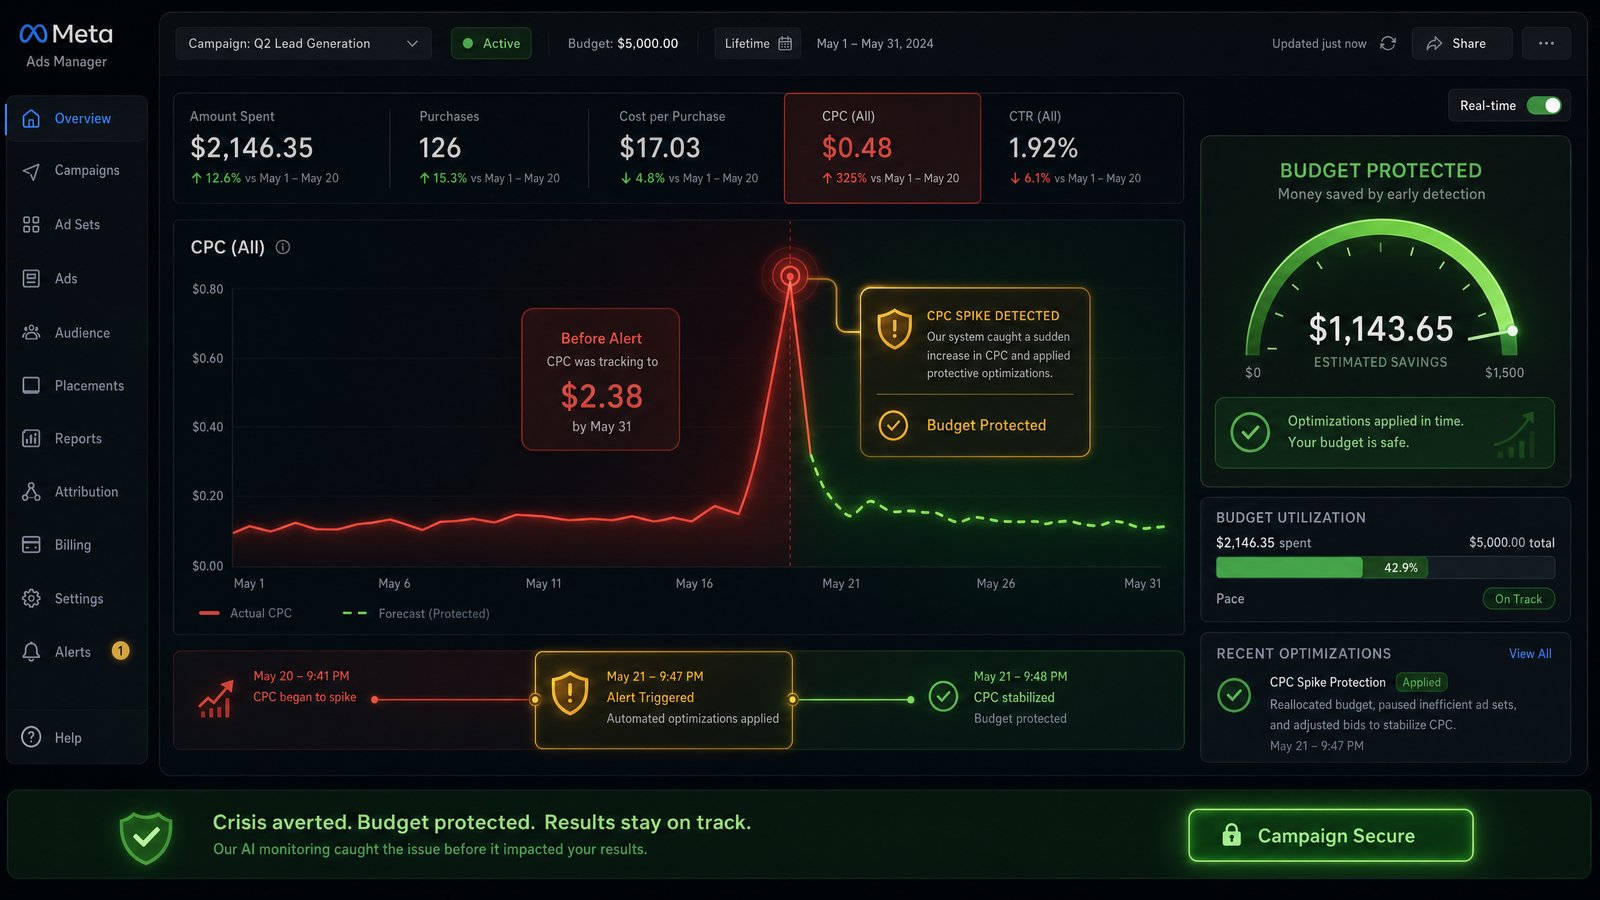Open the Campaign: Q2 Lead Generation dropdown
Viewport: 1600px width, 900px height.
[x=303, y=43]
